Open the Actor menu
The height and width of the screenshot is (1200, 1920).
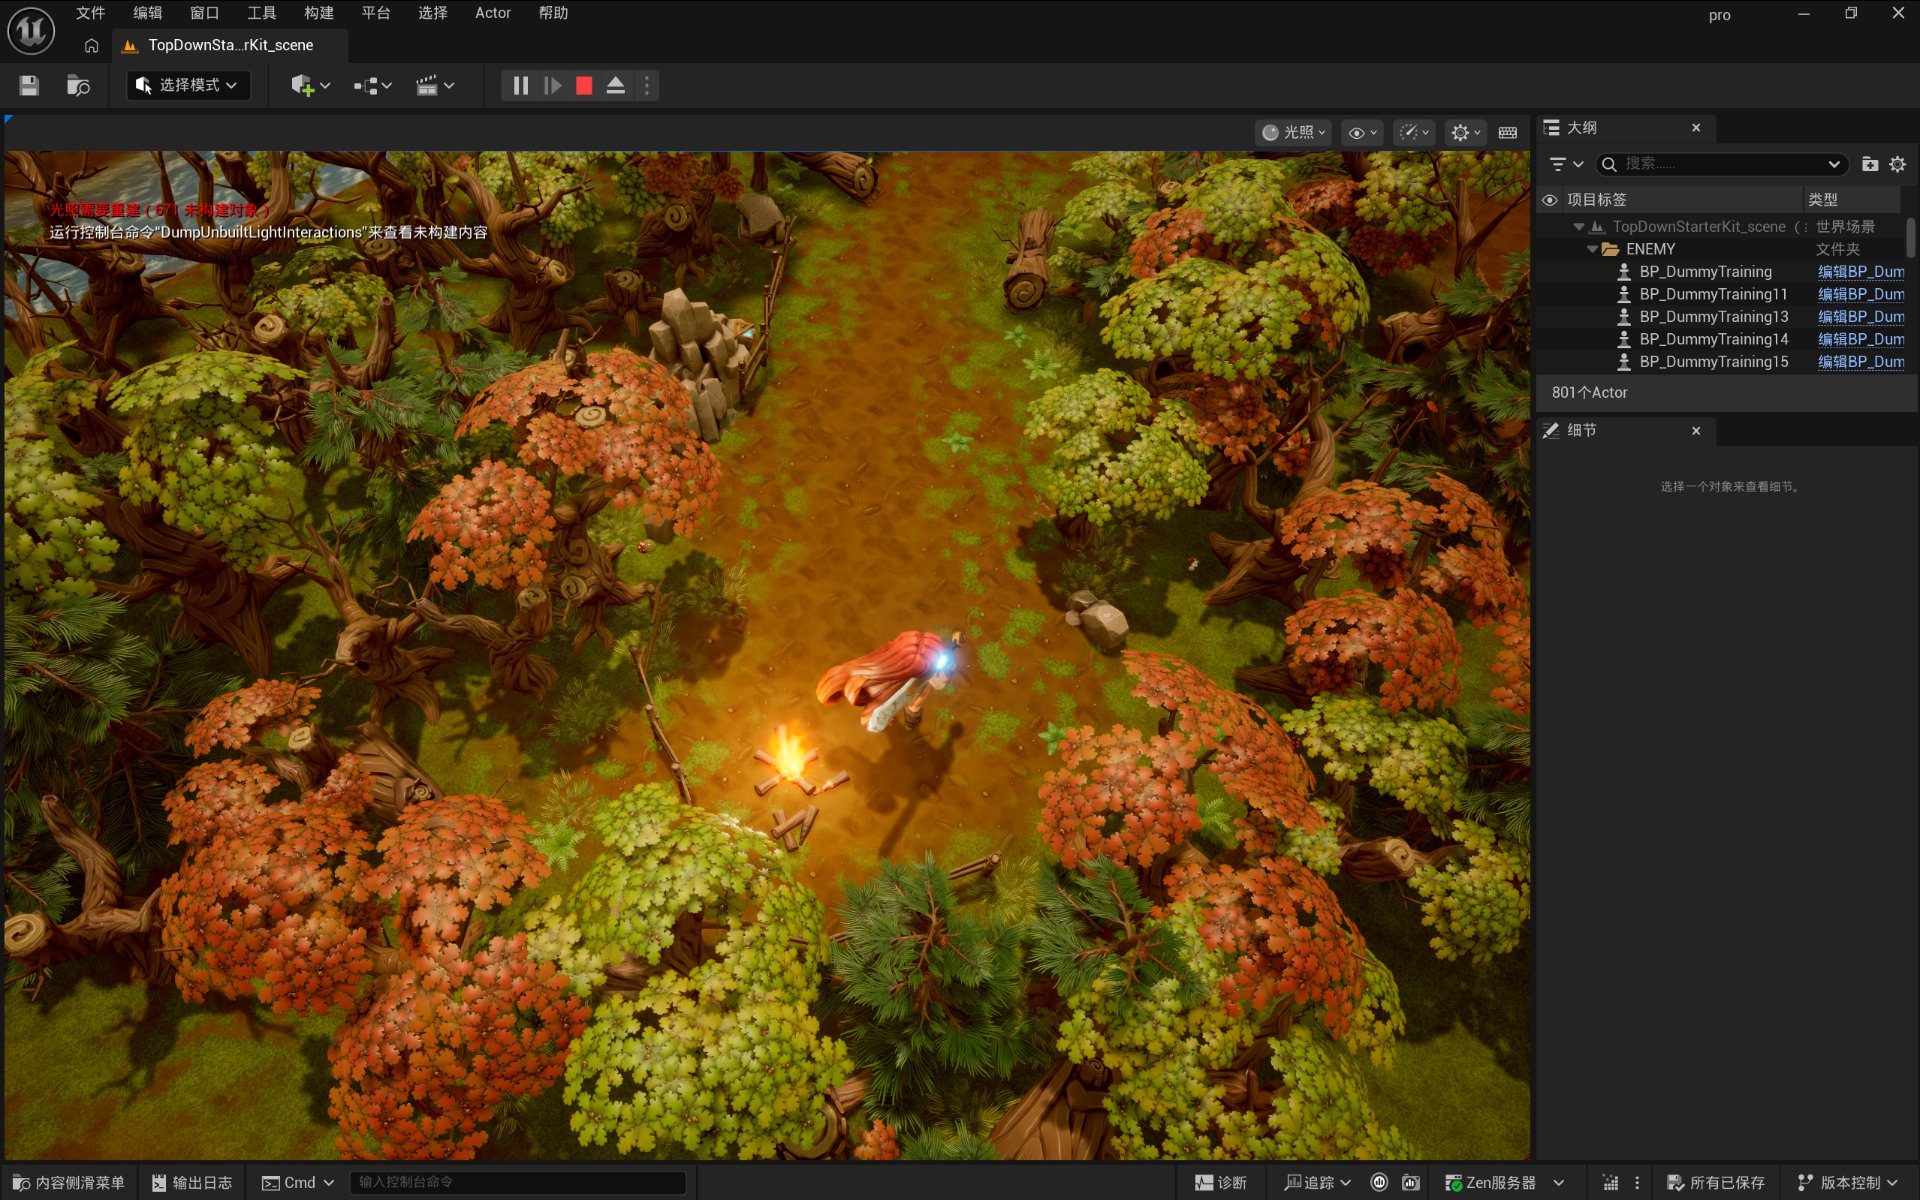coord(493,13)
